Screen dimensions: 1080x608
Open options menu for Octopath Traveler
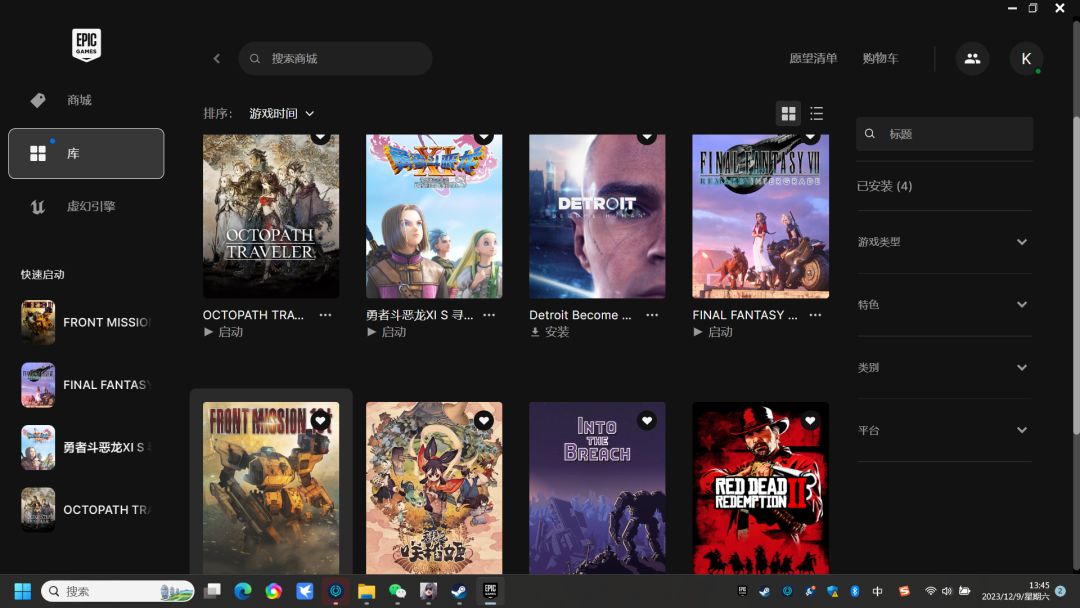click(325, 315)
